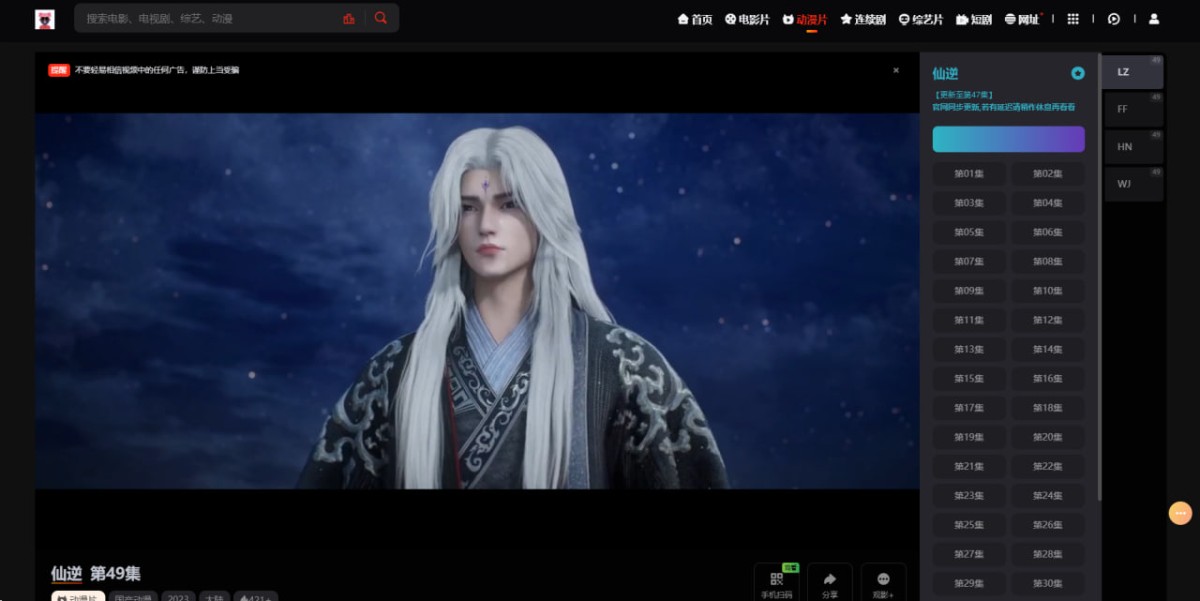The height and width of the screenshot is (601, 1200).
Task: Open the user account icon
Action: (x=1154, y=19)
